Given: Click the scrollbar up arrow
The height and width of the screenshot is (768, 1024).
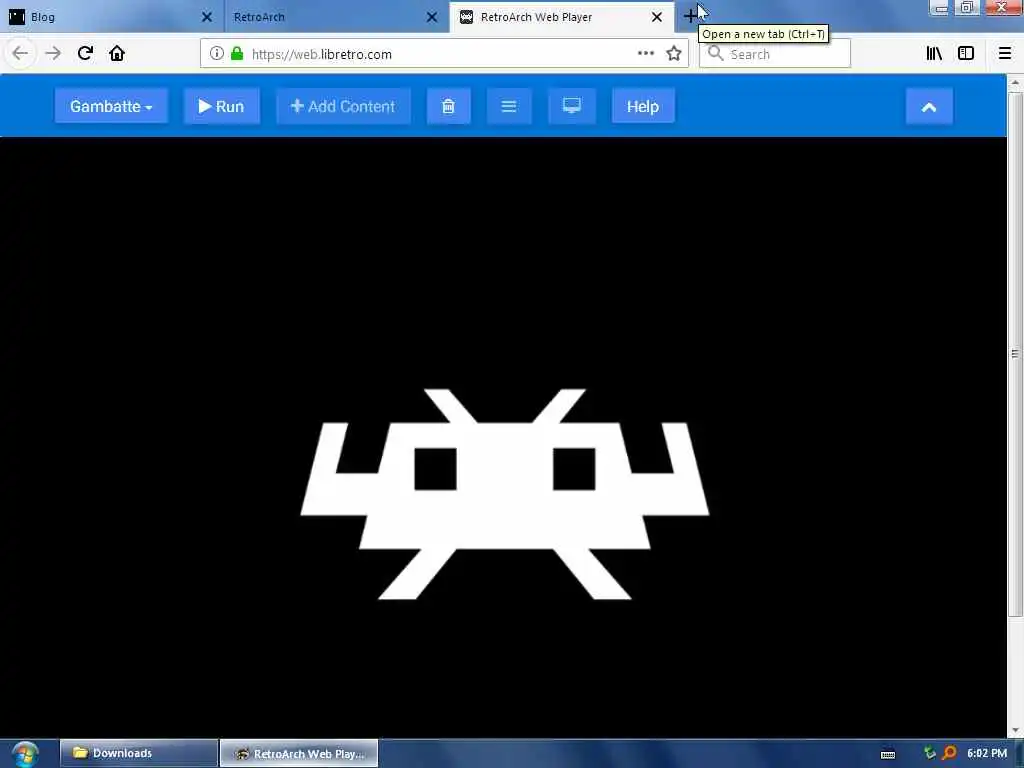Looking at the screenshot, I should [1015, 83].
